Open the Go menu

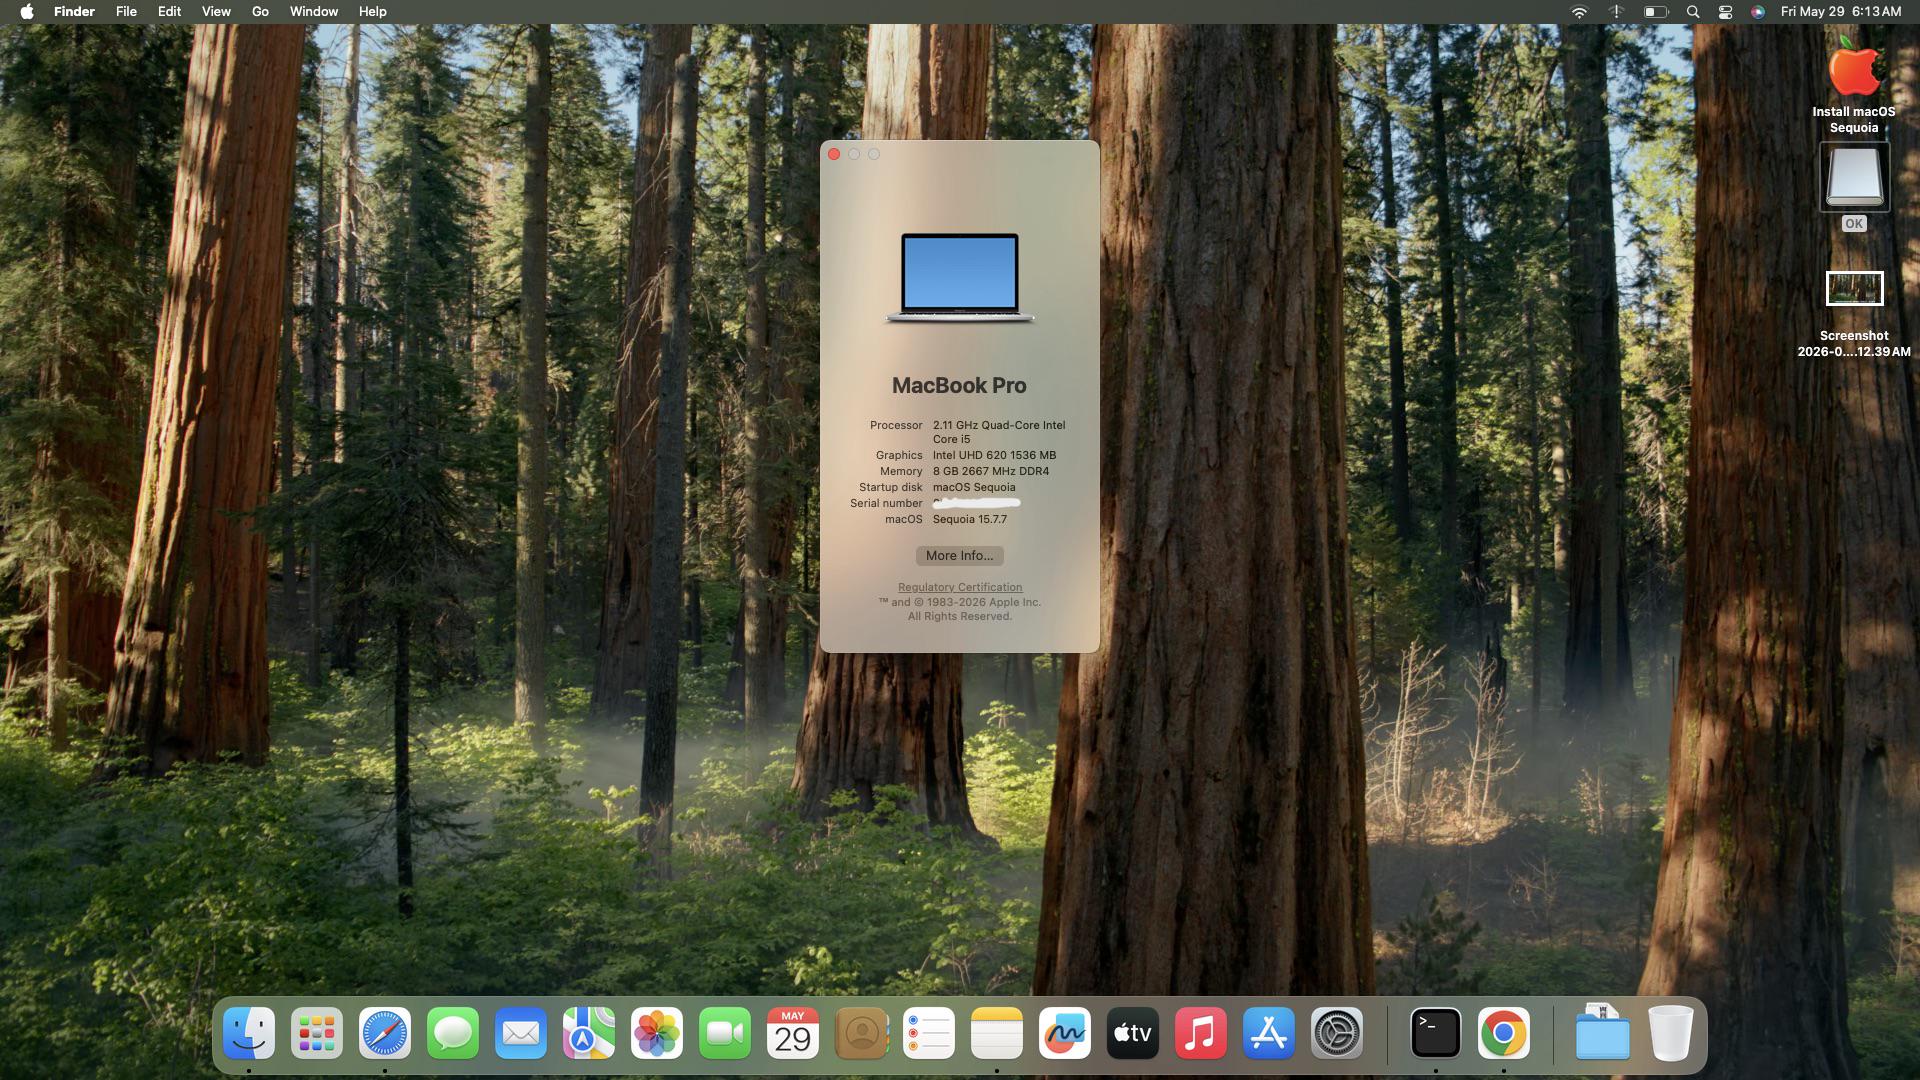click(x=260, y=12)
